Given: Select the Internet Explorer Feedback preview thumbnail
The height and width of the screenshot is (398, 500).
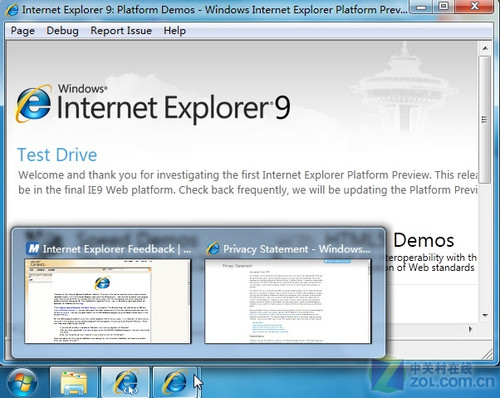Looking at the screenshot, I should pyautogui.click(x=108, y=301).
